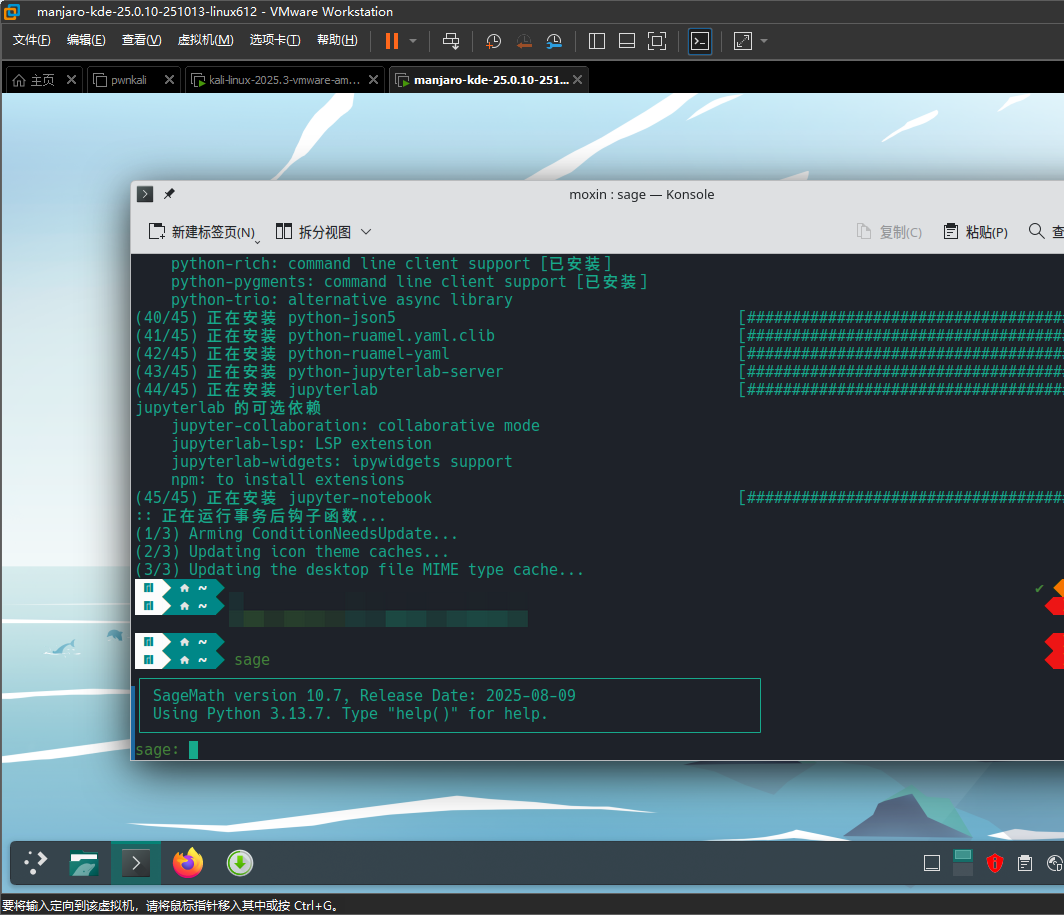Open the 拆分视图 split view dropdown
Viewport: 1064px width, 915px height.
324,232
